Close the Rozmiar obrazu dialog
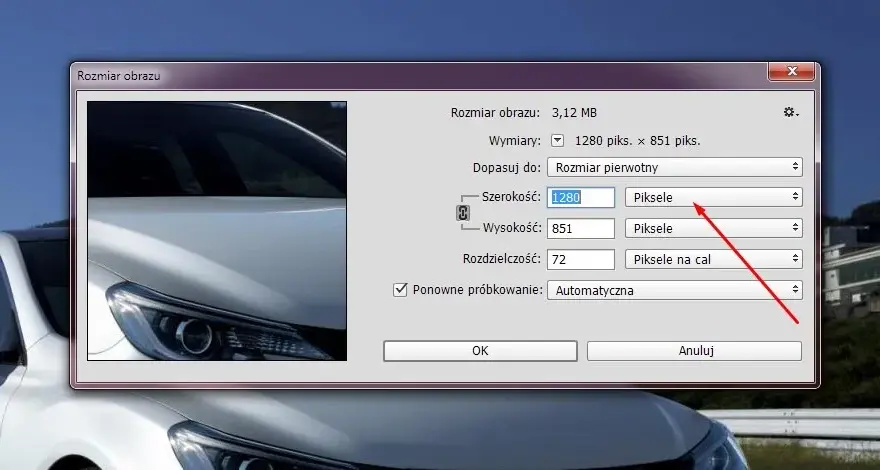The image size is (880, 470). pyautogui.click(x=791, y=71)
